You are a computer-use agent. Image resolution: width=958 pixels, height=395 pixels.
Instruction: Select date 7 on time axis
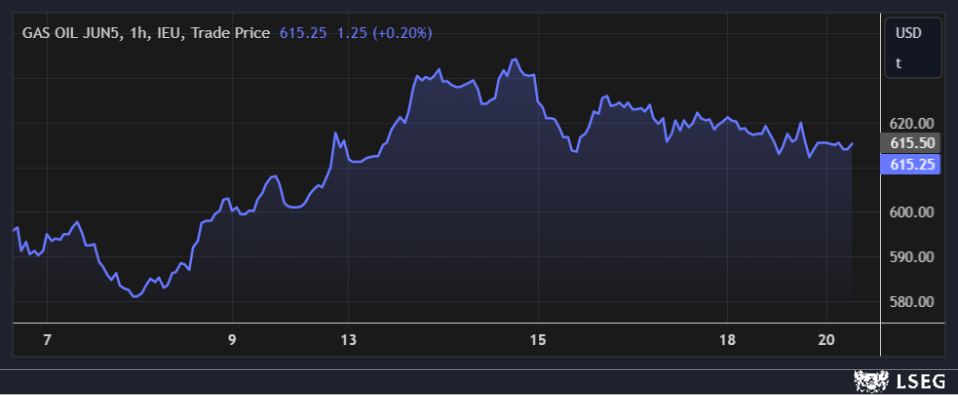[x=47, y=341]
